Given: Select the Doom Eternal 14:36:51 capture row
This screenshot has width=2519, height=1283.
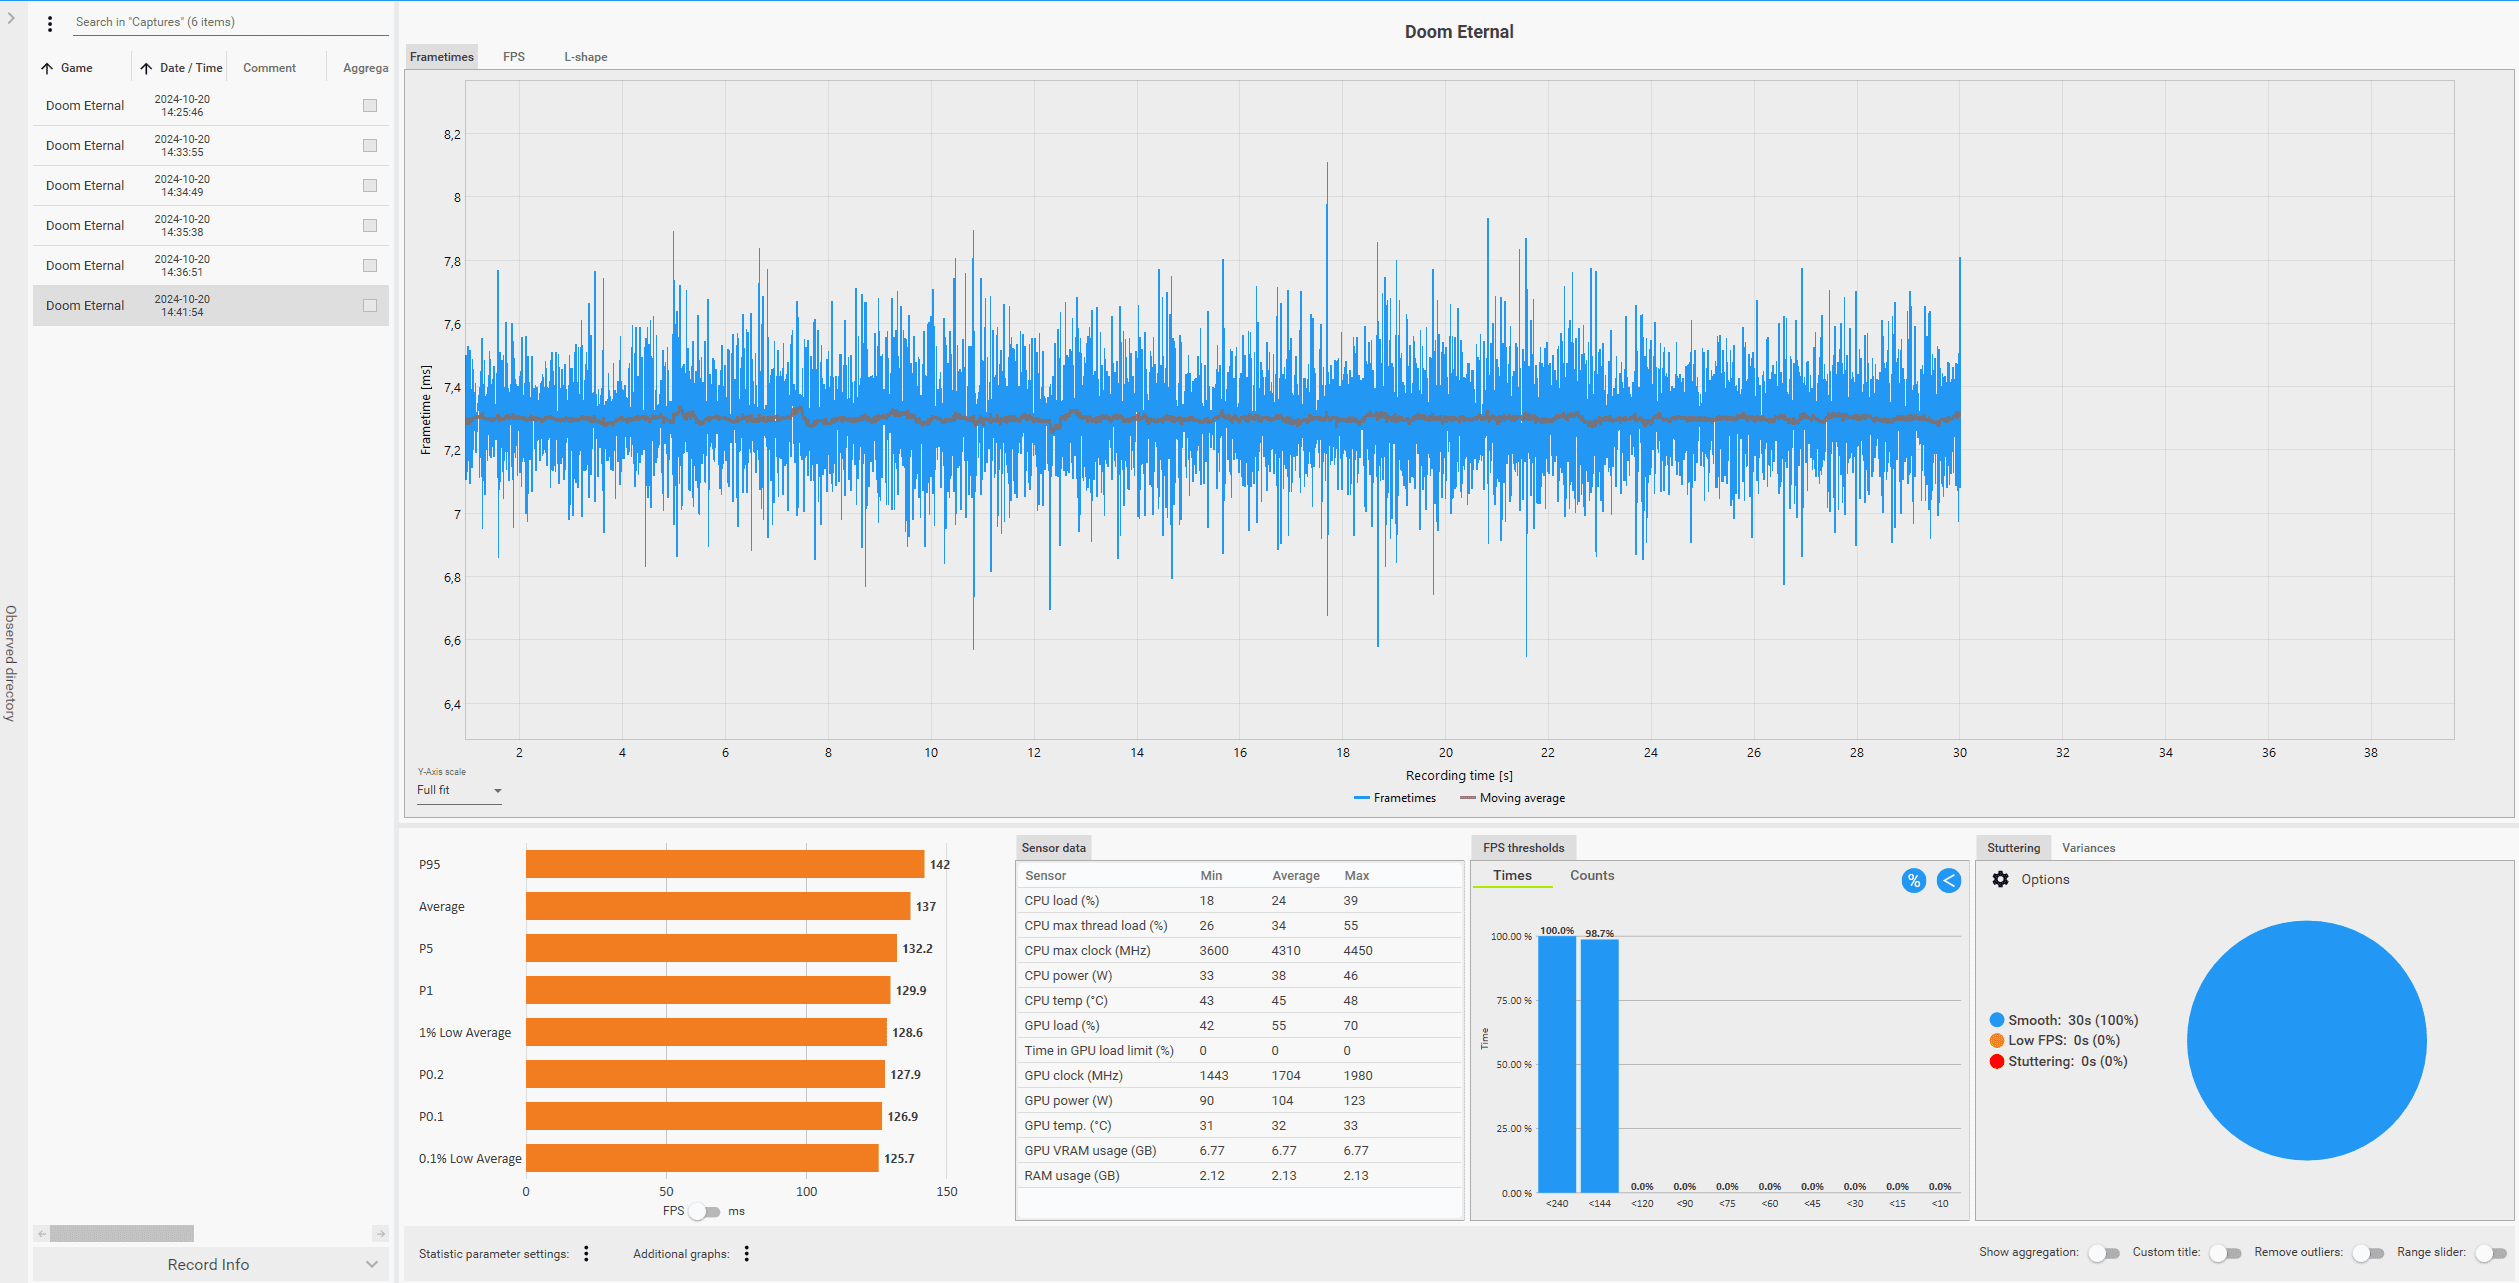Looking at the screenshot, I should click(210, 265).
